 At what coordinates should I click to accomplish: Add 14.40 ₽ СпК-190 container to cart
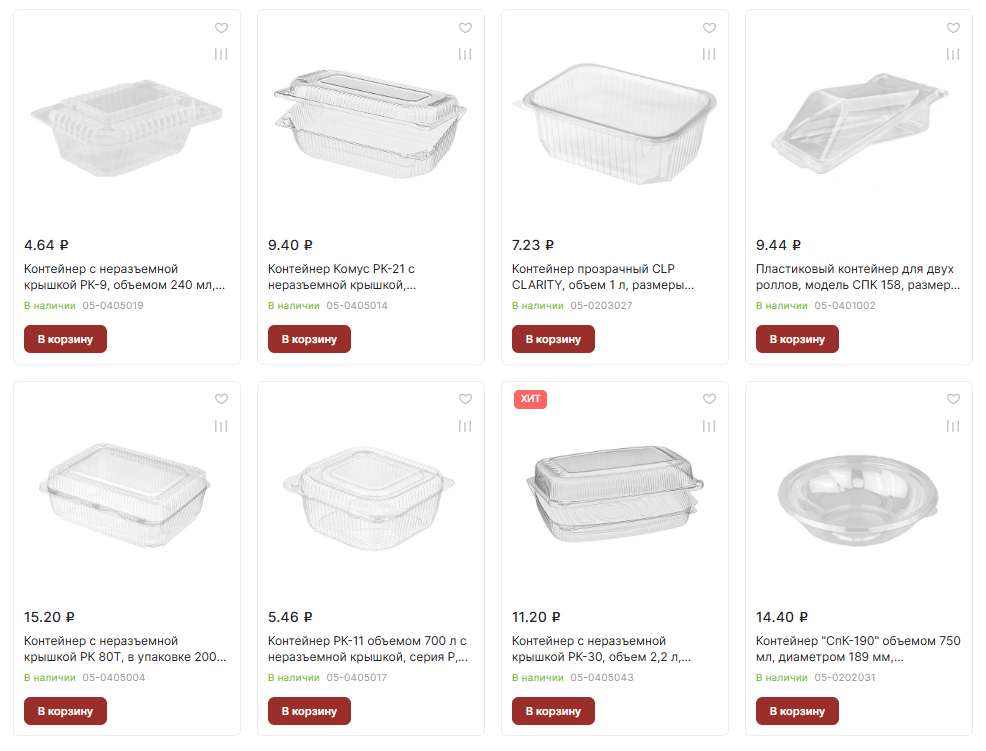pyautogui.click(x=797, y=711)
